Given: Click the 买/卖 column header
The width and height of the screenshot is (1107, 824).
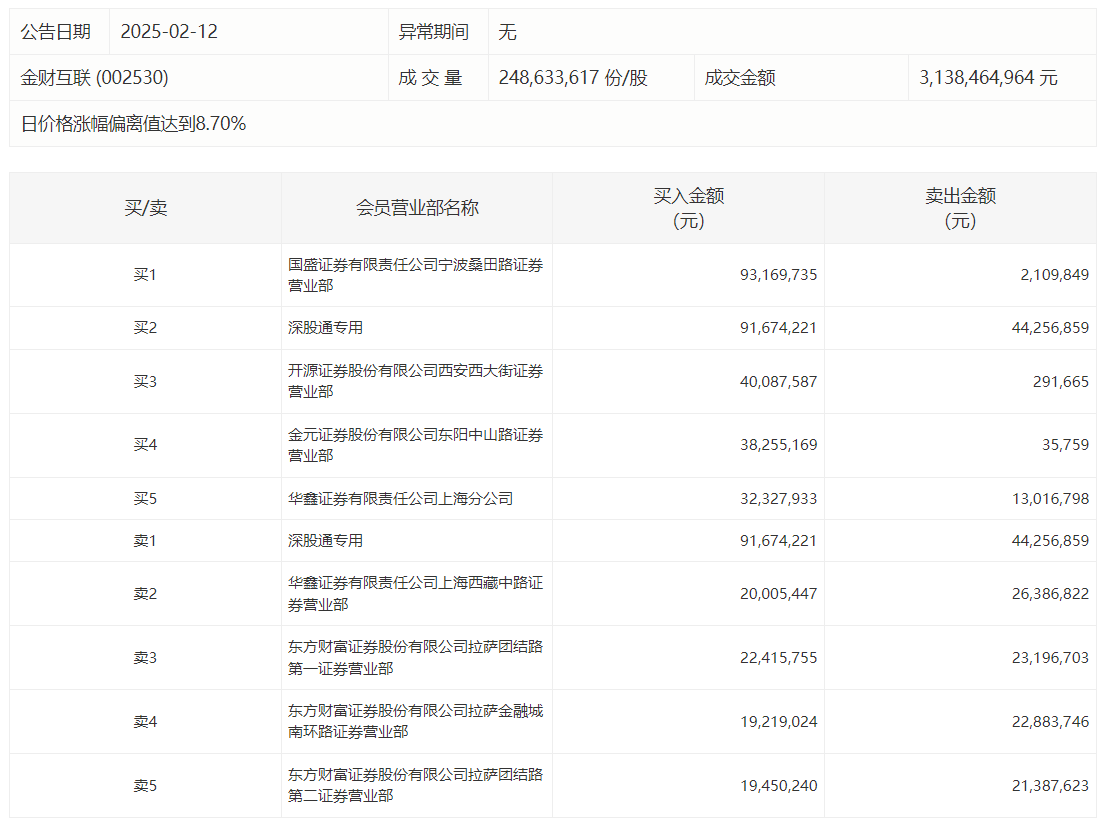Looking at the screenshot, I should [145, 208].
